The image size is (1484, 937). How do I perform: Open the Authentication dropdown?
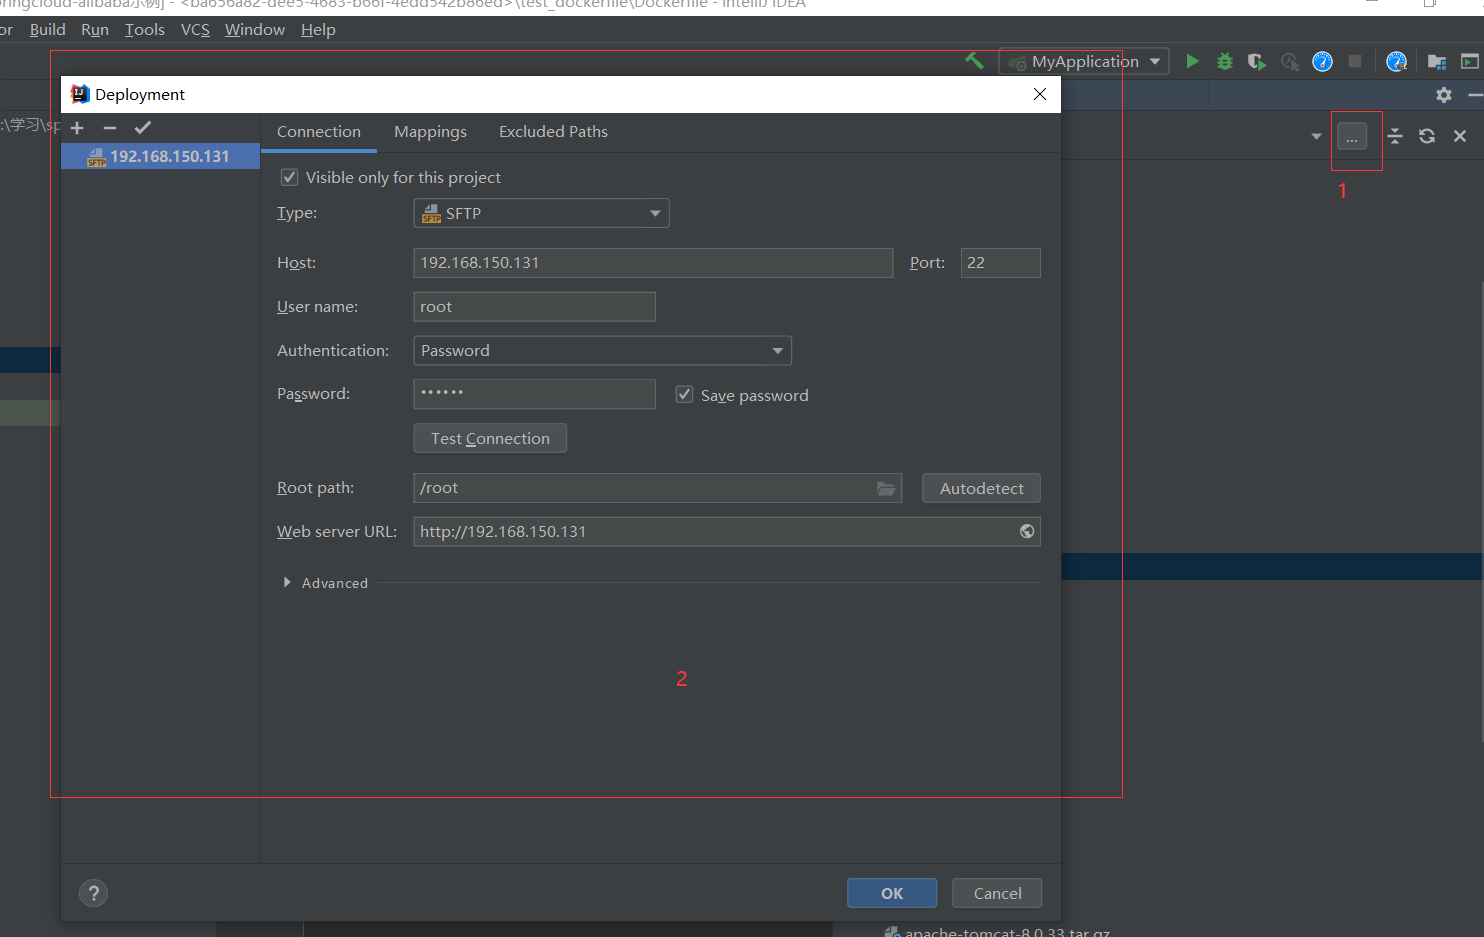602,351
